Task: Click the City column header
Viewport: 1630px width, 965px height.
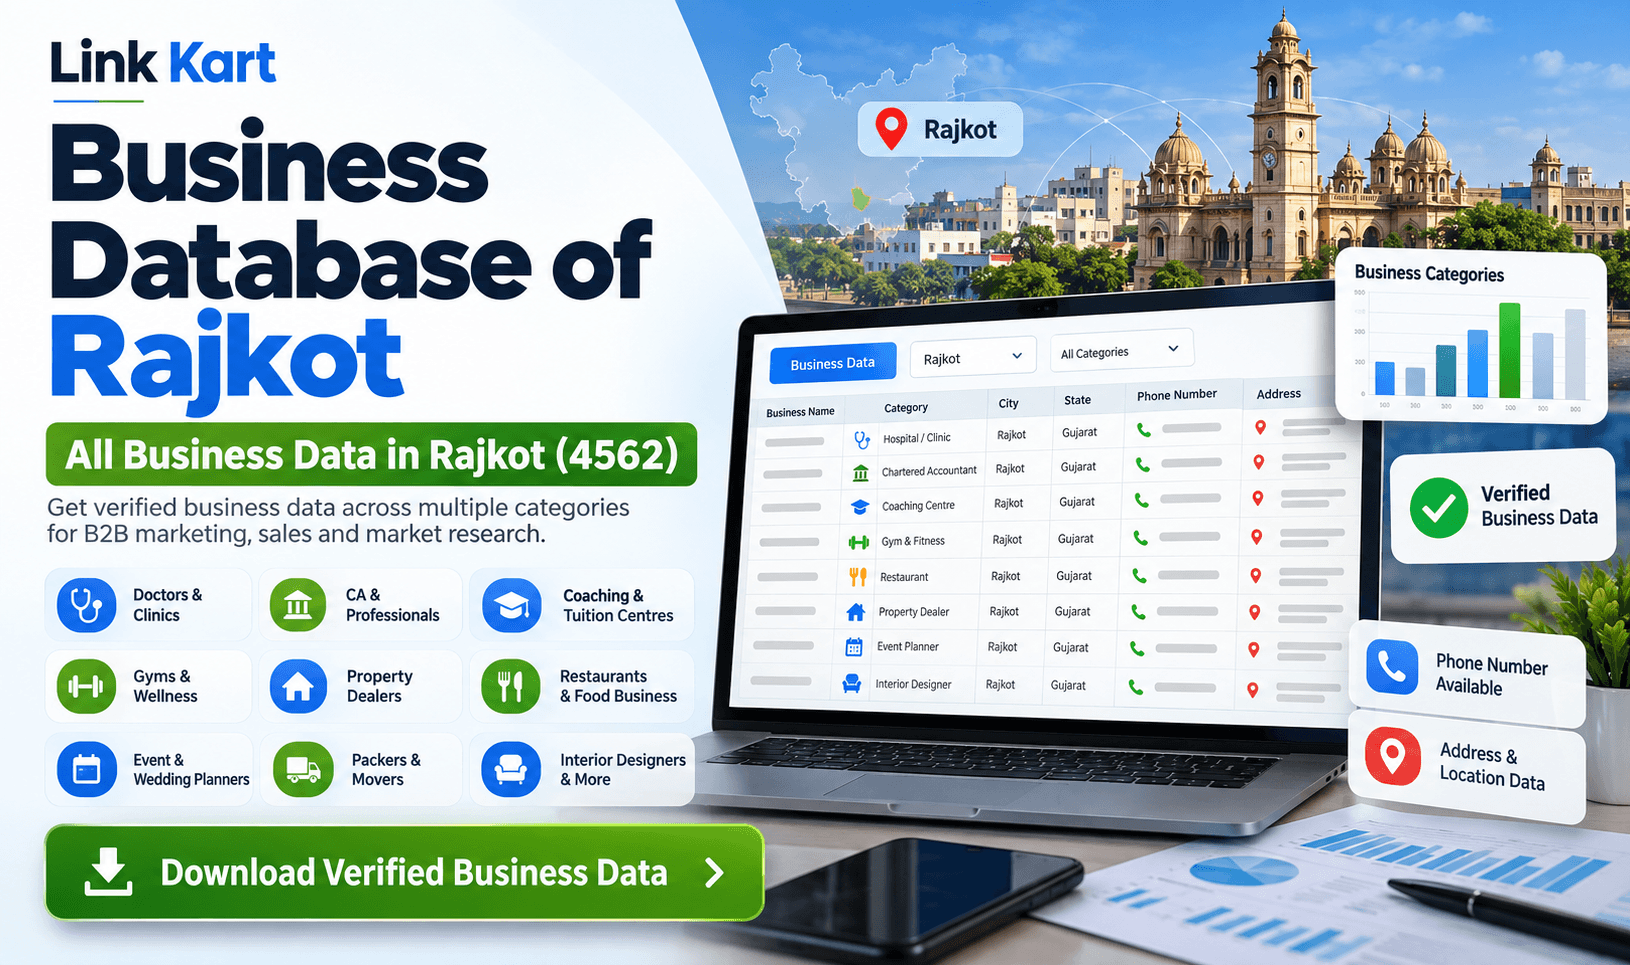Action: tap(1008, 404)
